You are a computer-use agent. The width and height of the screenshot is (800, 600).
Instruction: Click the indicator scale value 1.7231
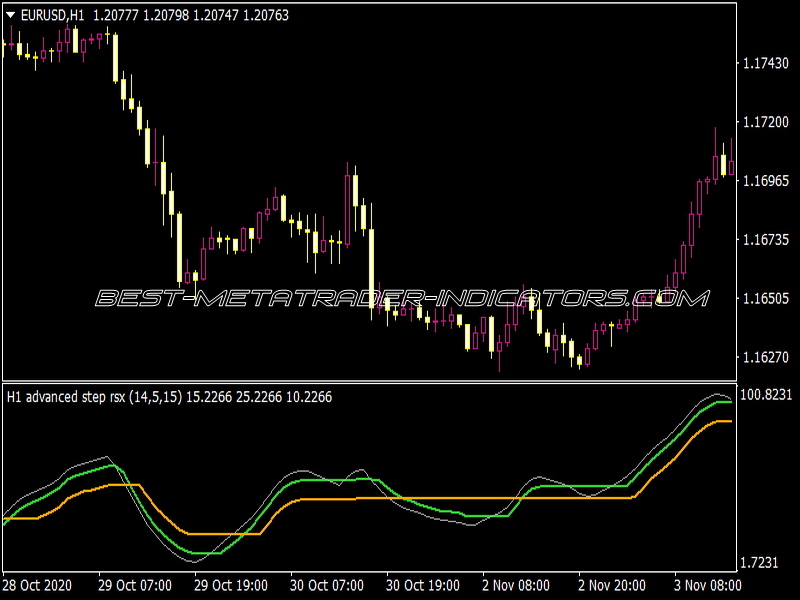759,563
